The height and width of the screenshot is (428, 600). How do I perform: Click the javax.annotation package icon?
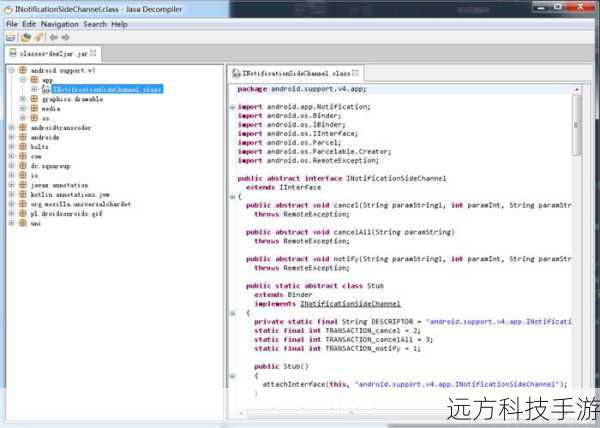point(23,185)
